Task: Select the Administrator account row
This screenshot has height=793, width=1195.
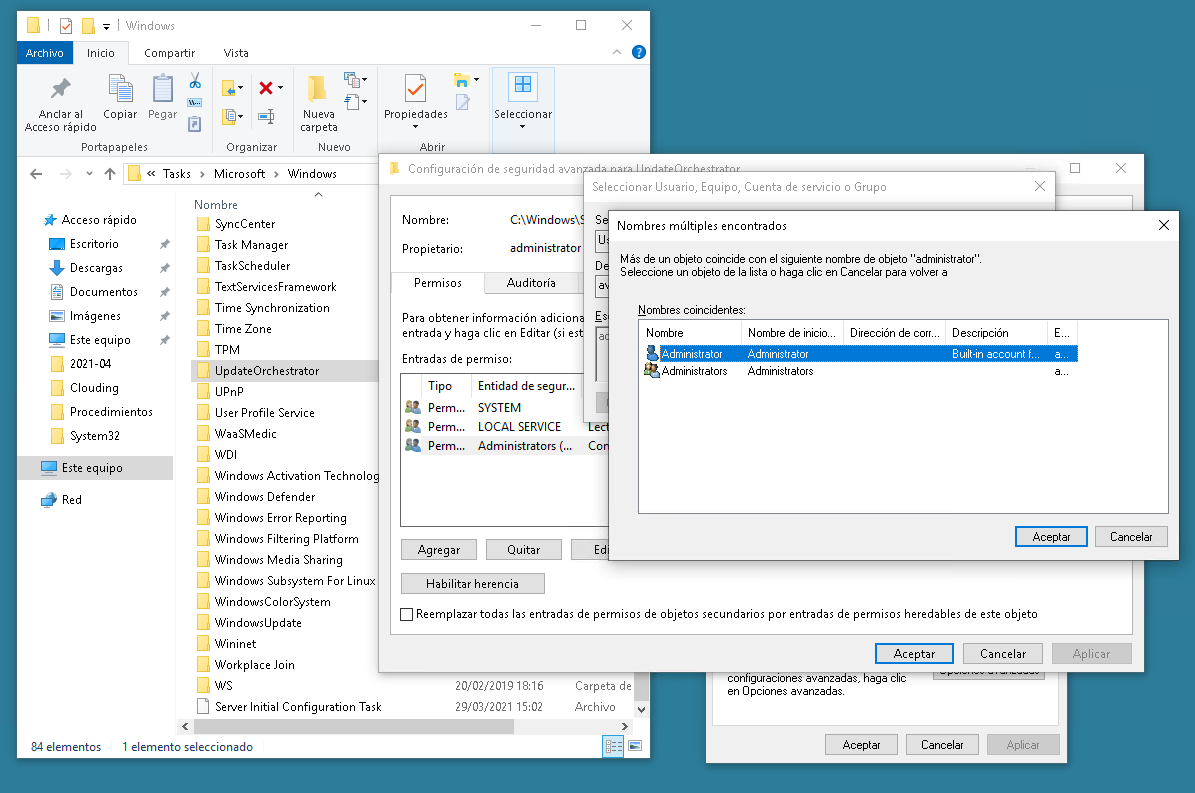Action: (x=860, y=353)
